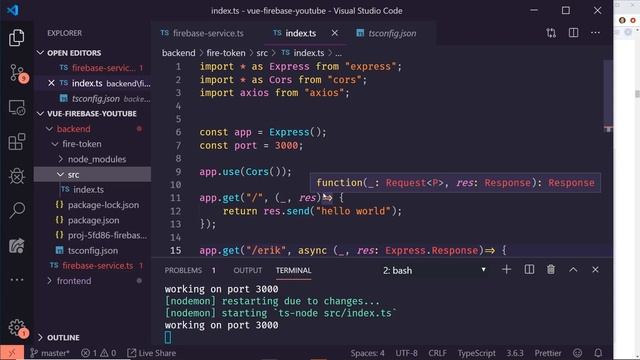Viewport: 640px width, 360px height.
Task: Create a new terminal with plus icon
Action: pyautogui.click(x=507, y=270)
